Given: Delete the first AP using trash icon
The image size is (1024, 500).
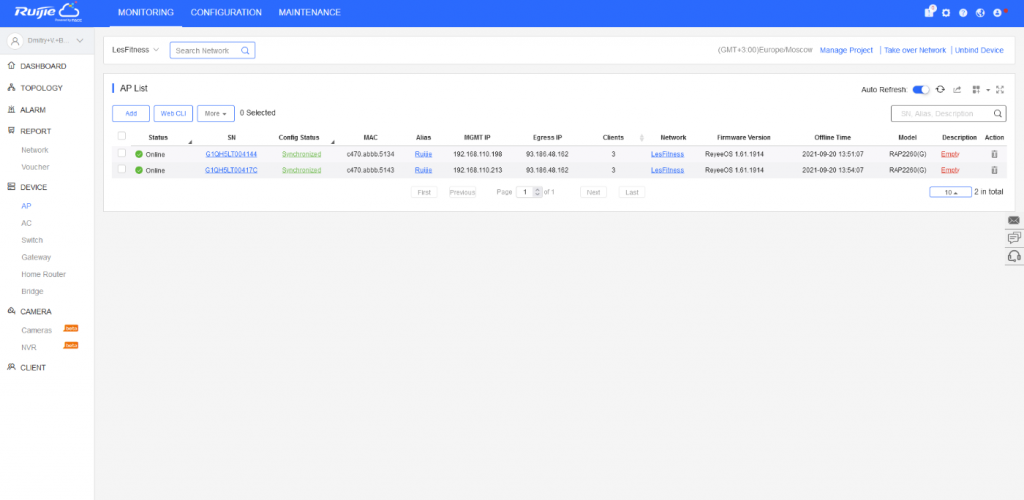Looking at the screenshot, I should point(994,155).
